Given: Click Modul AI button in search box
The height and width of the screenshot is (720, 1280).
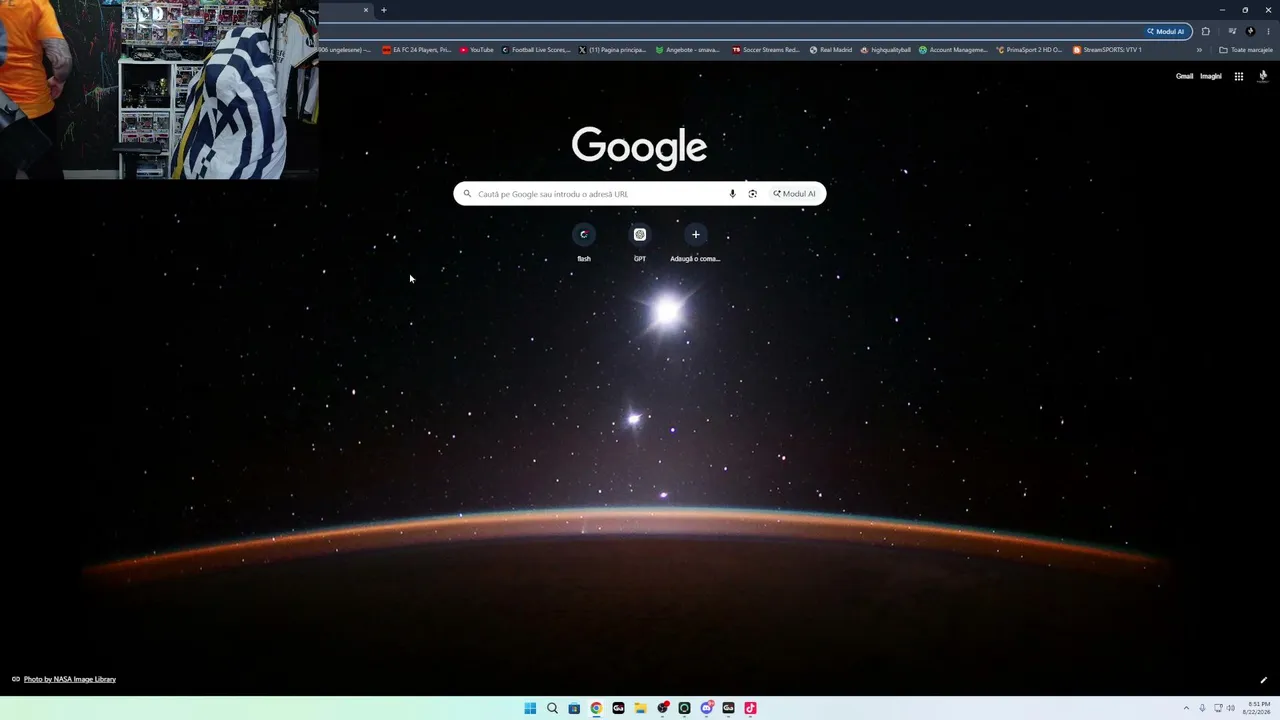Looking at the screenshot, I should coord(795,194).
